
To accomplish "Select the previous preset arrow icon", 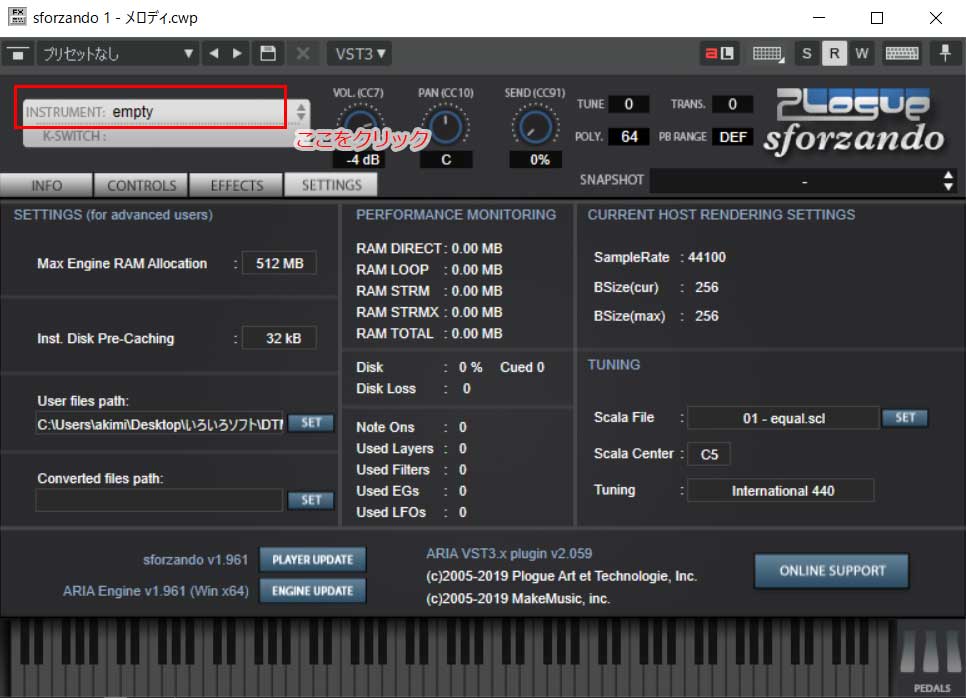I will point(215,53).
